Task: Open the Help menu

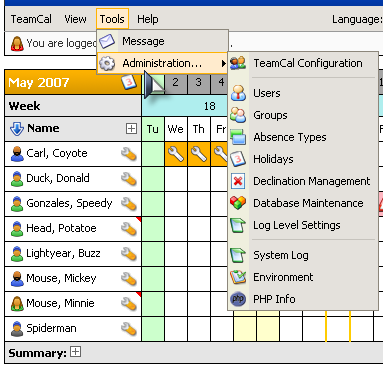Action: [x=148, y=19]
